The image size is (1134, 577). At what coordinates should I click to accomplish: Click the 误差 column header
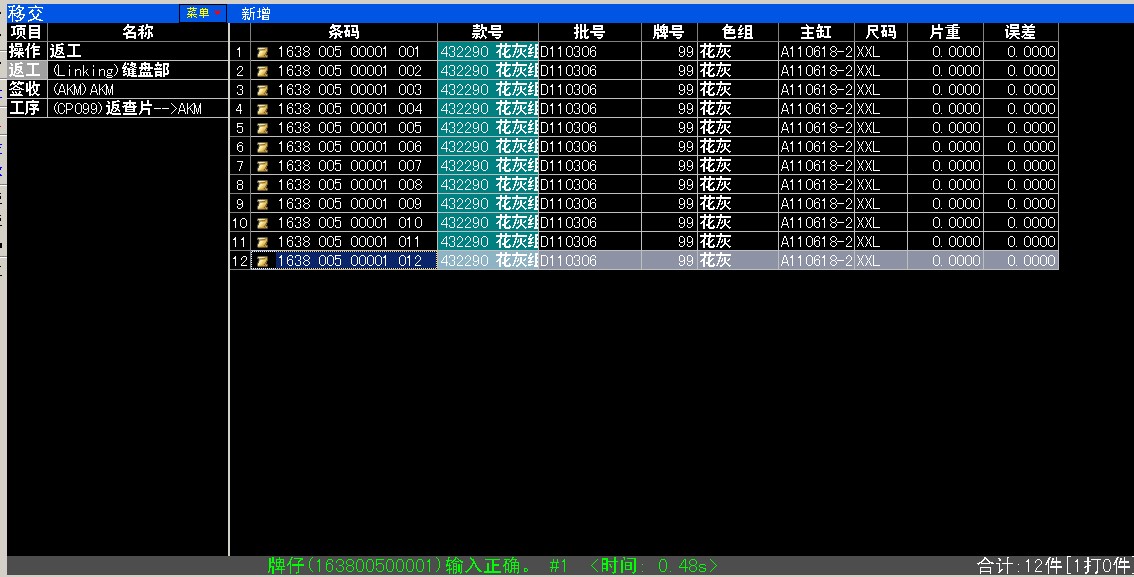pos(1020,32)
